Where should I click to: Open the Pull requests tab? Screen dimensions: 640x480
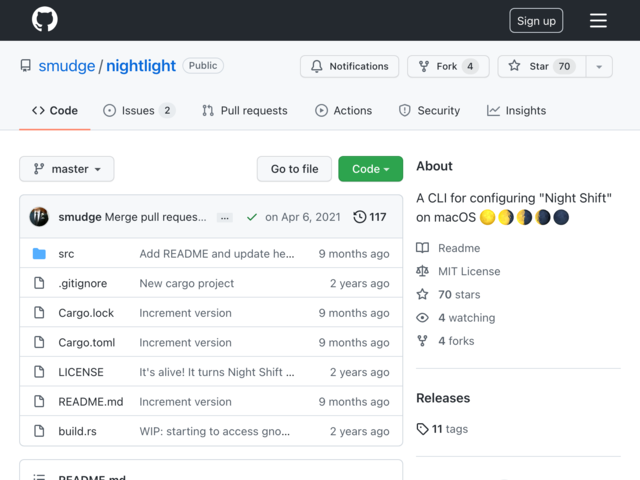[244, 111]
